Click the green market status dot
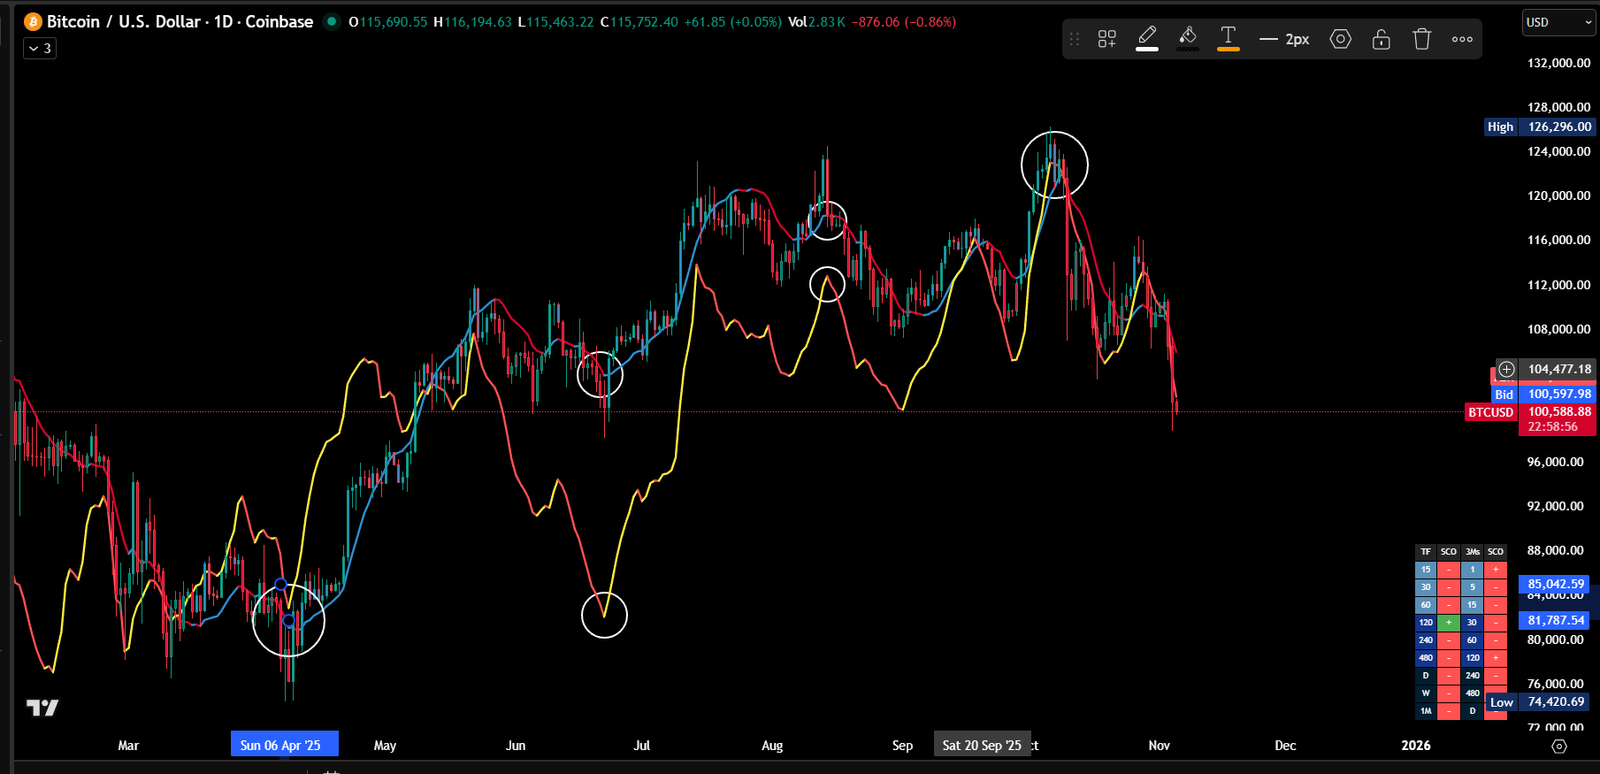Screen dimensions: 1600x774 click(332, 22)
